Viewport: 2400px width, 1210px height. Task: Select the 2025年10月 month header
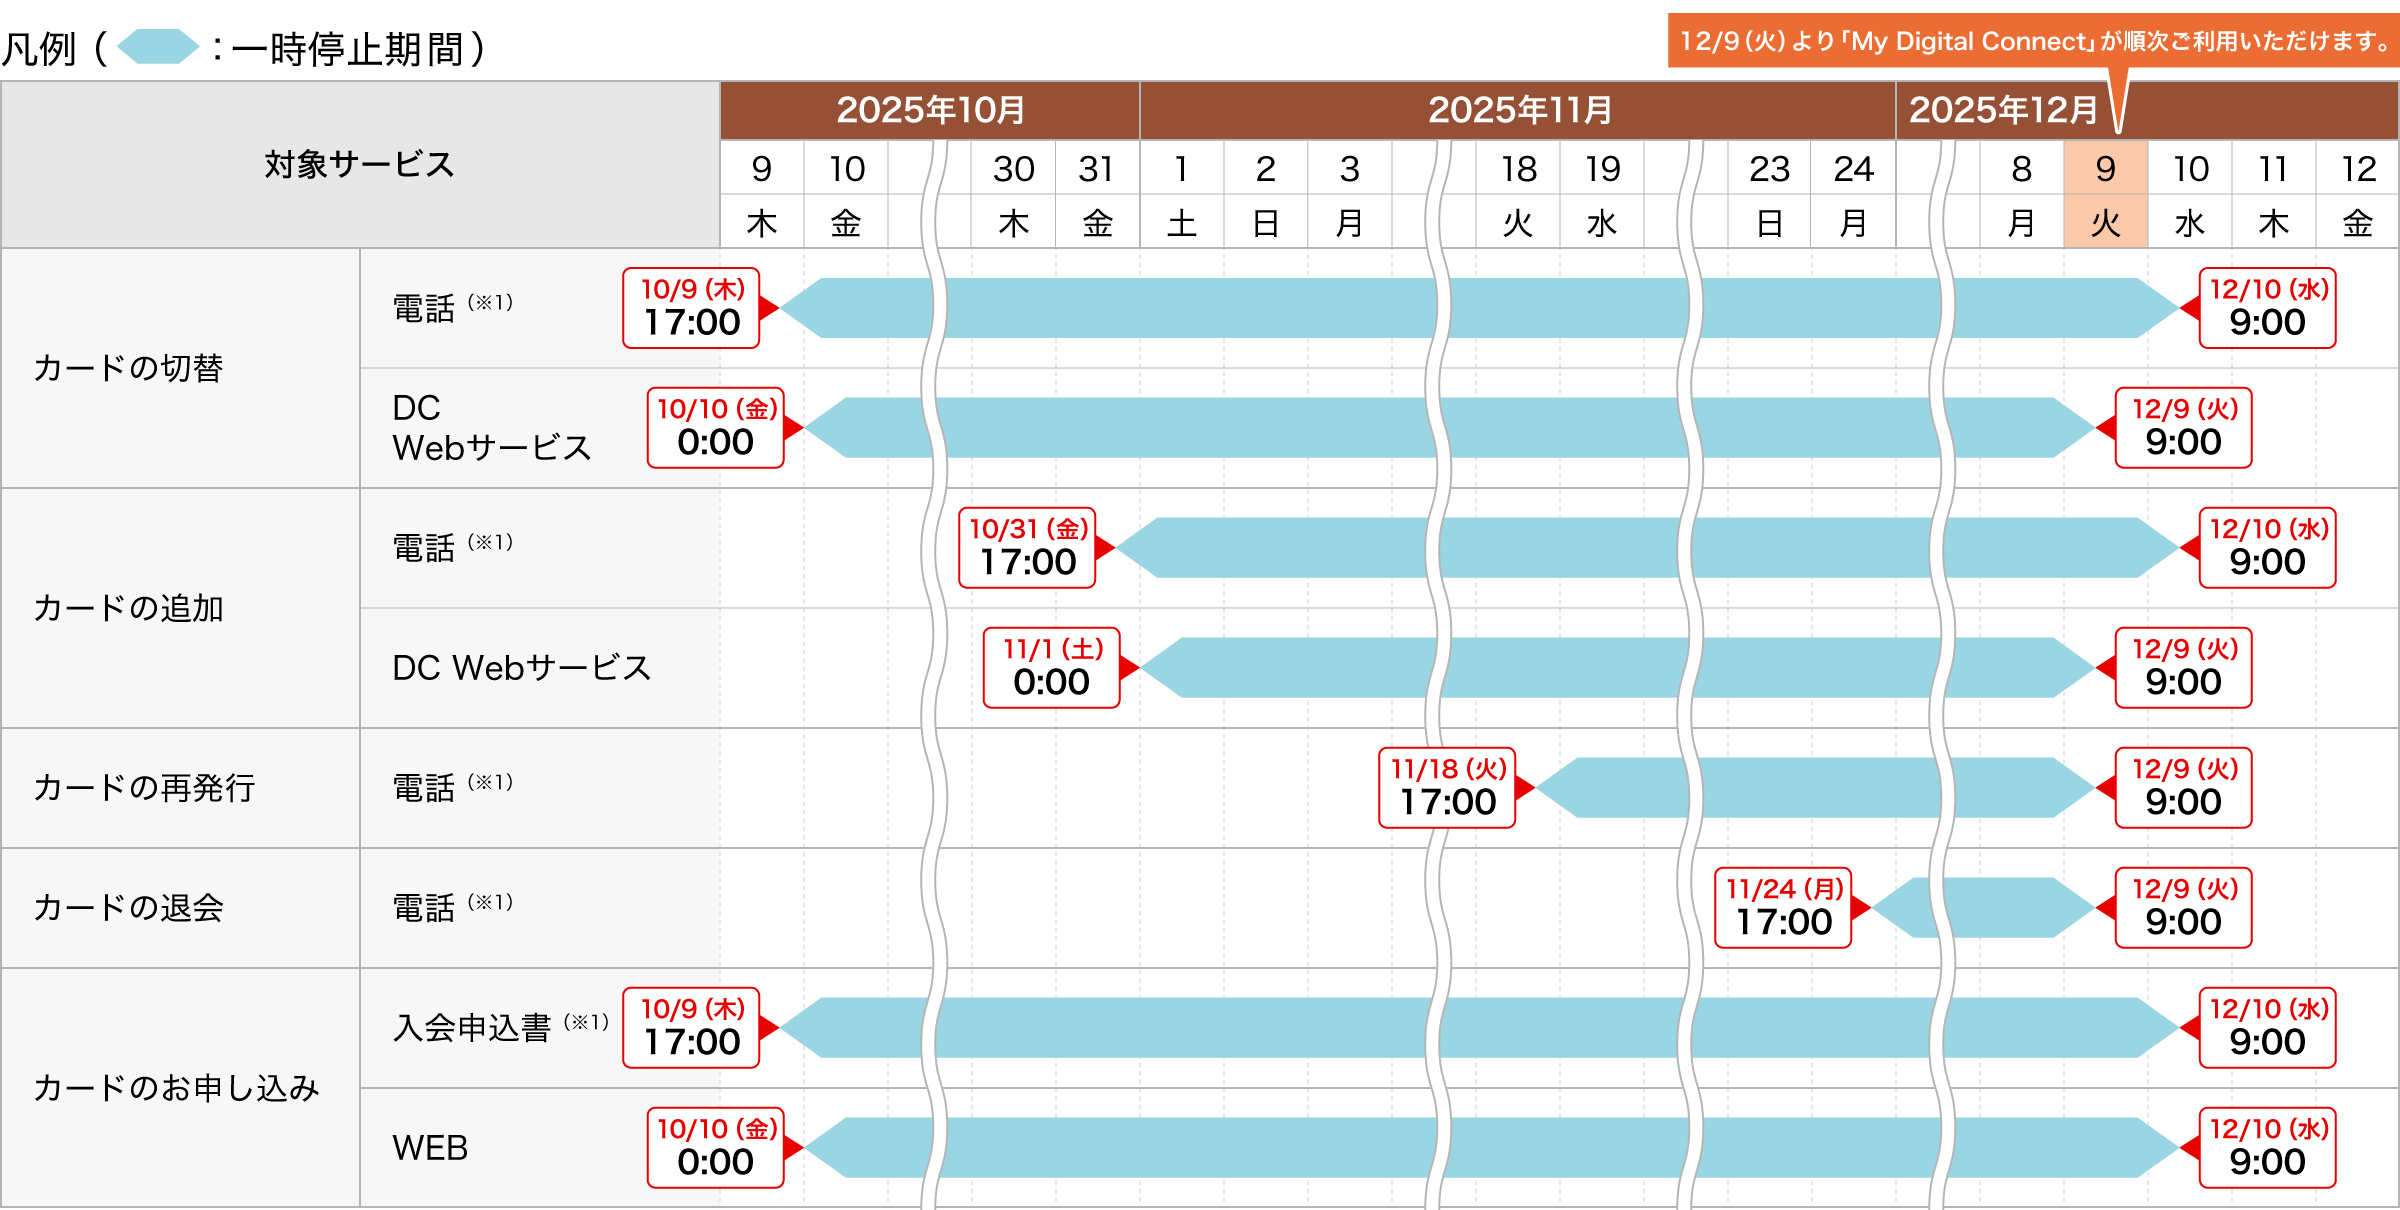[930, 110]
